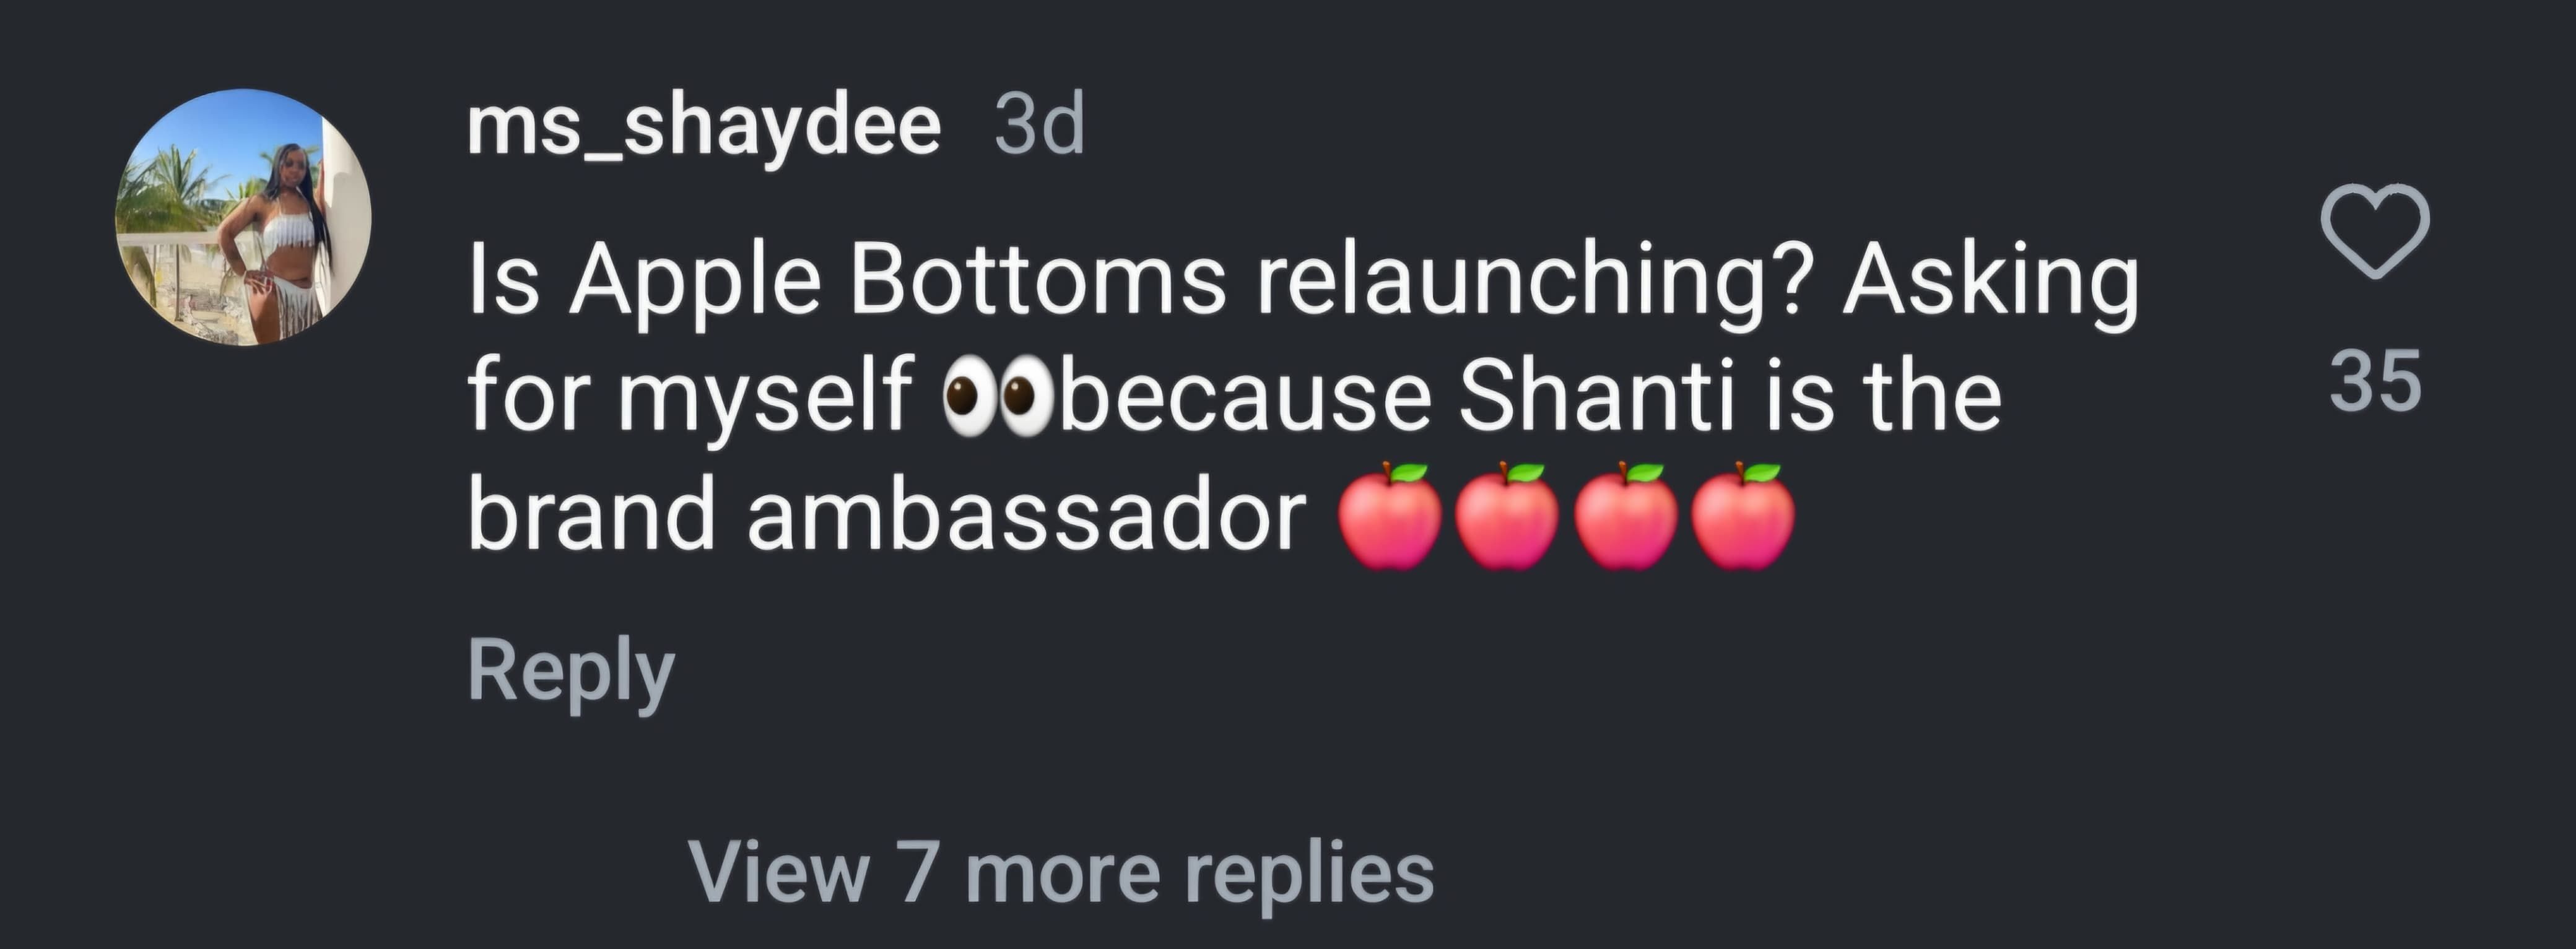This screenshot has width=2576, height=949.
Task: Click the second apple emoji
Action: [x=1507, y=516]
